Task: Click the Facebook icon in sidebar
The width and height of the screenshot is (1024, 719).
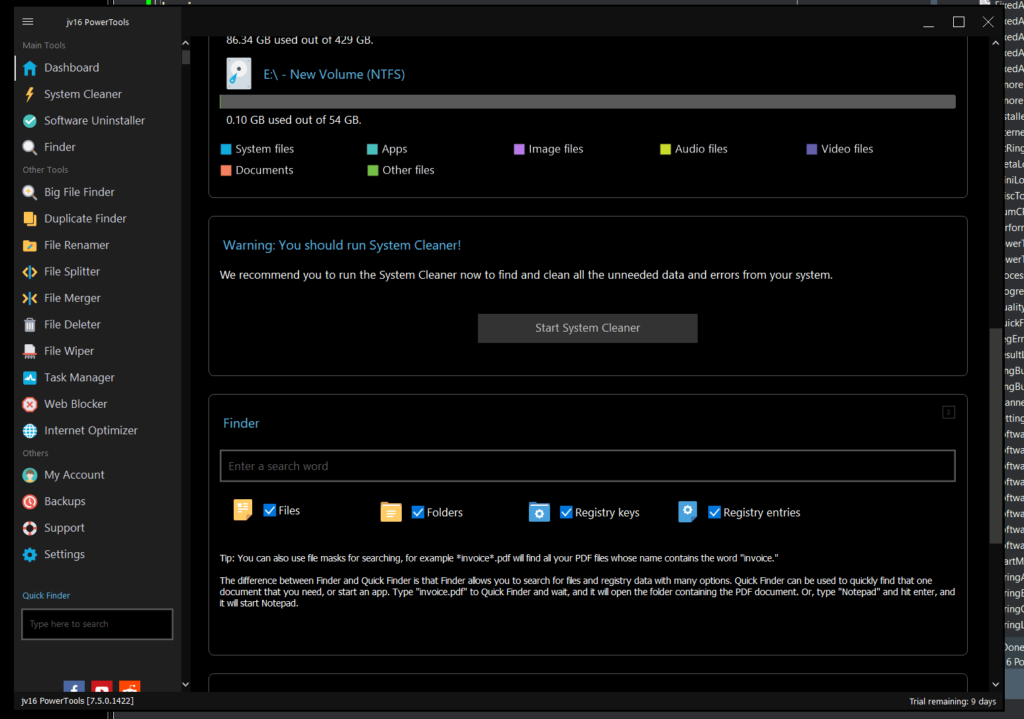Action: click(x=74, y=687)
